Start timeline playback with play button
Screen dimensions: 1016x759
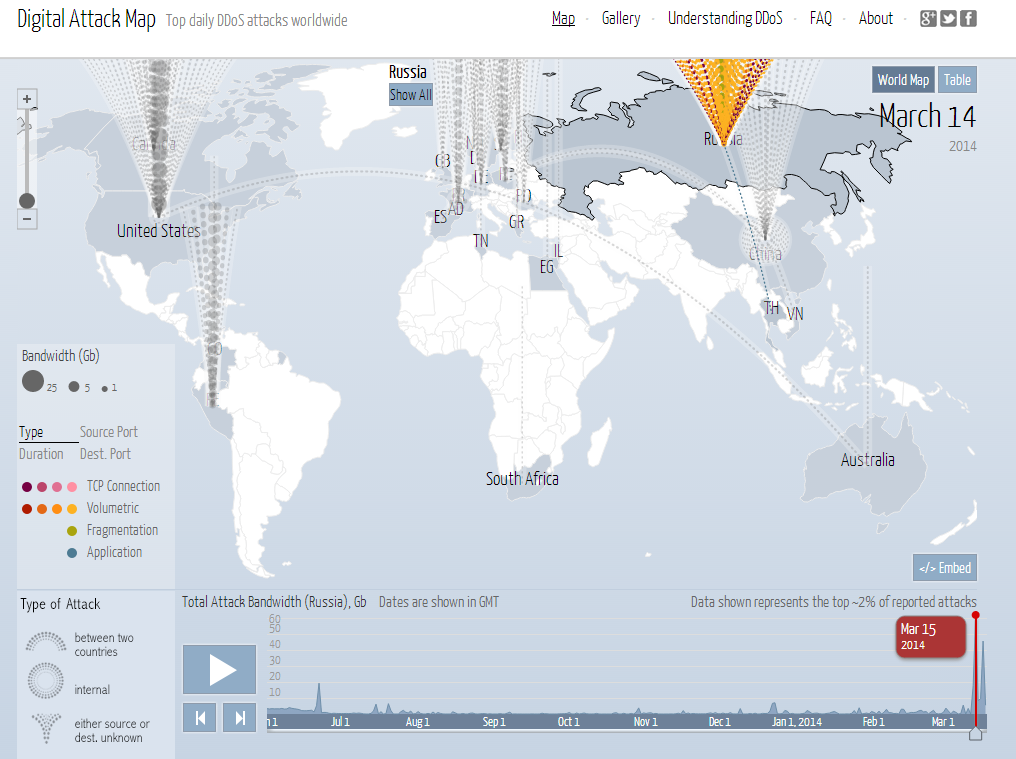click(x=220, y=670)
